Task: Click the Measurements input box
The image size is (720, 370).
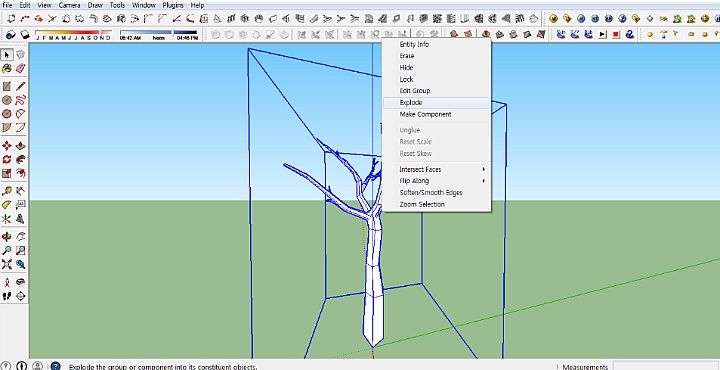Action: [x=666, y=366]
